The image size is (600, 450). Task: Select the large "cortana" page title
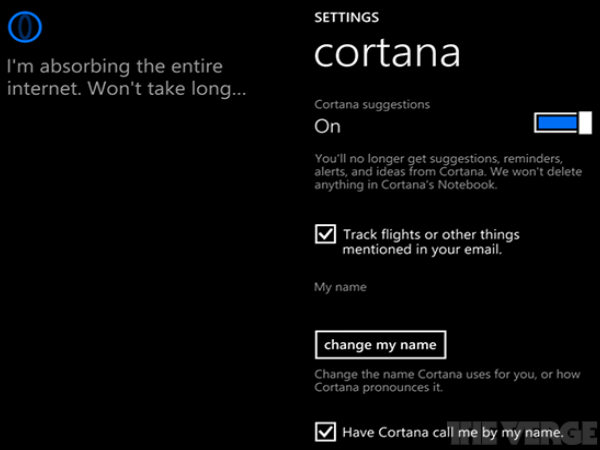click(388, 53)
